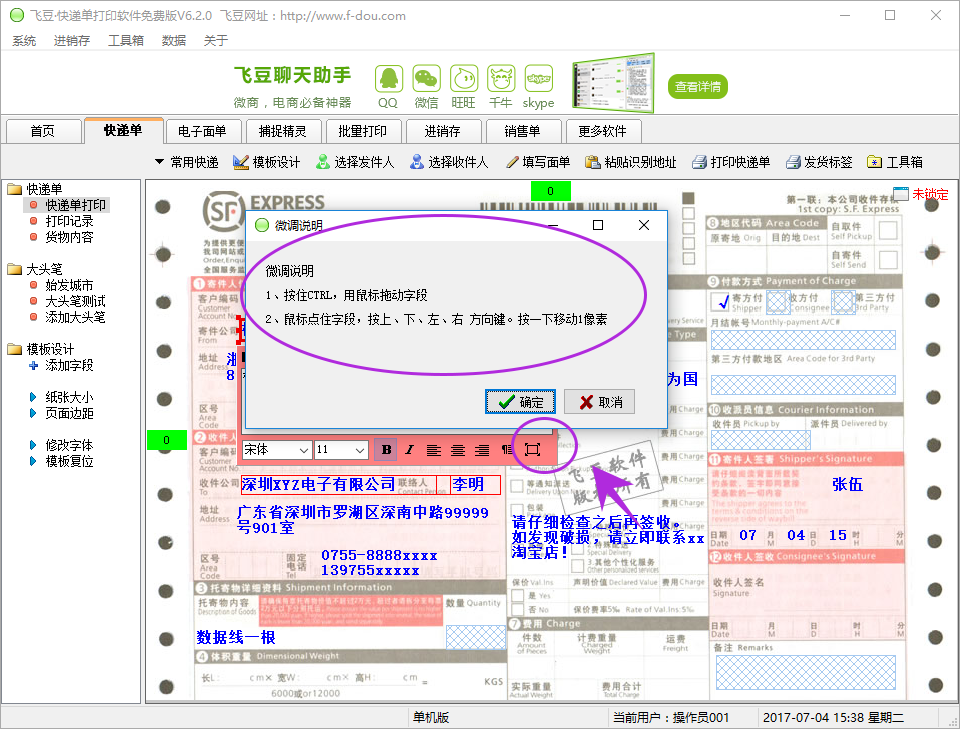Click 填写面单 pencil tool

tap(538, 162)
